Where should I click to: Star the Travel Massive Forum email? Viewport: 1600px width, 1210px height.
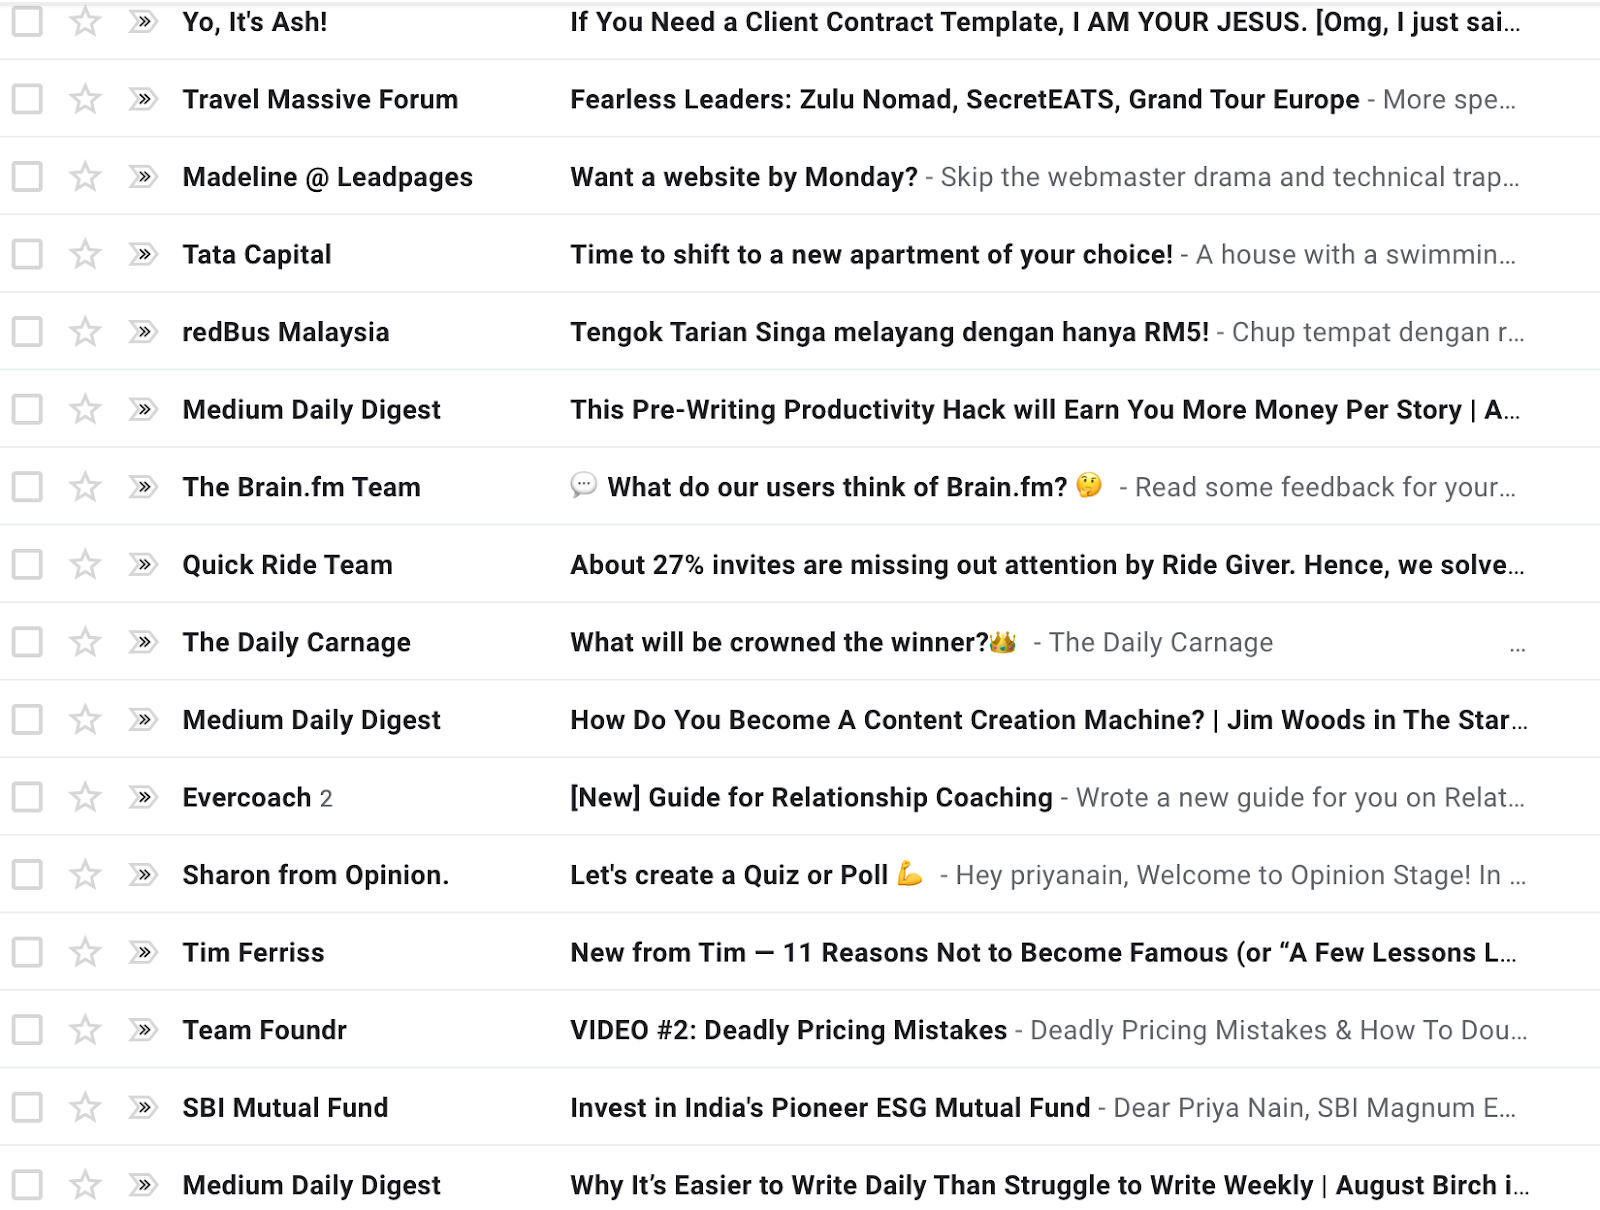[85, 99]
